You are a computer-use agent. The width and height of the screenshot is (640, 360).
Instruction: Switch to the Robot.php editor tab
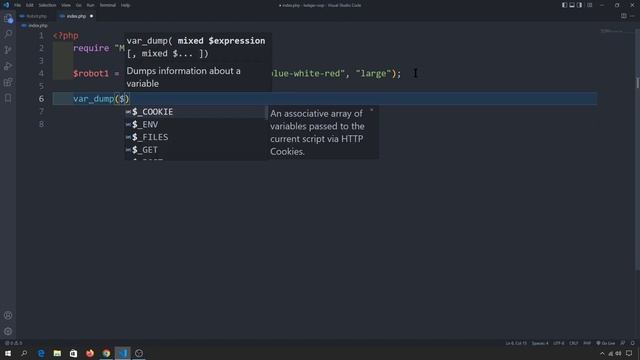pyautogui.click(x=34, y=16)
